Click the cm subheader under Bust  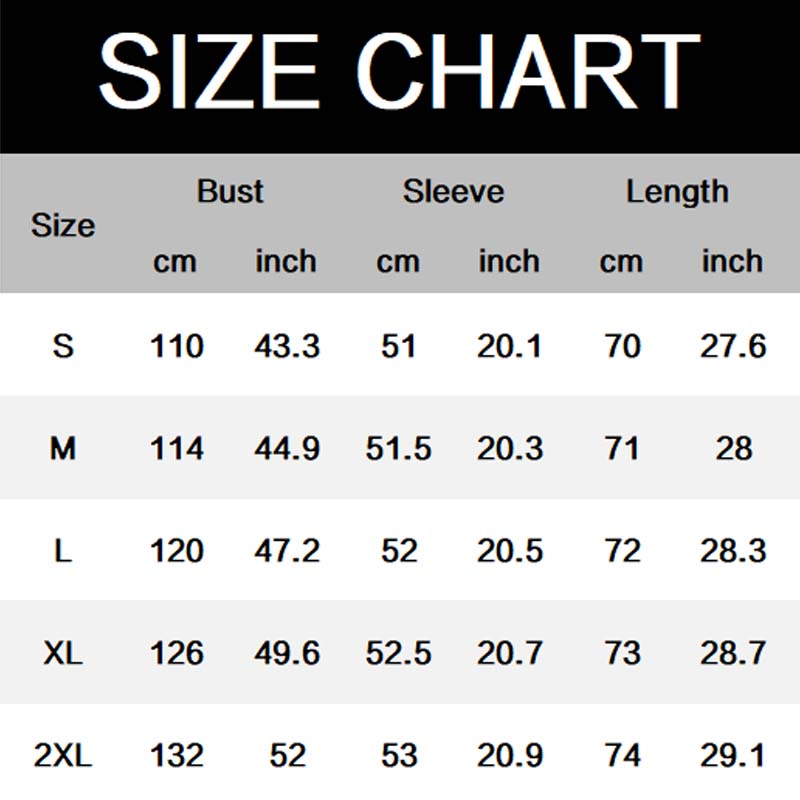click(175, 262)
